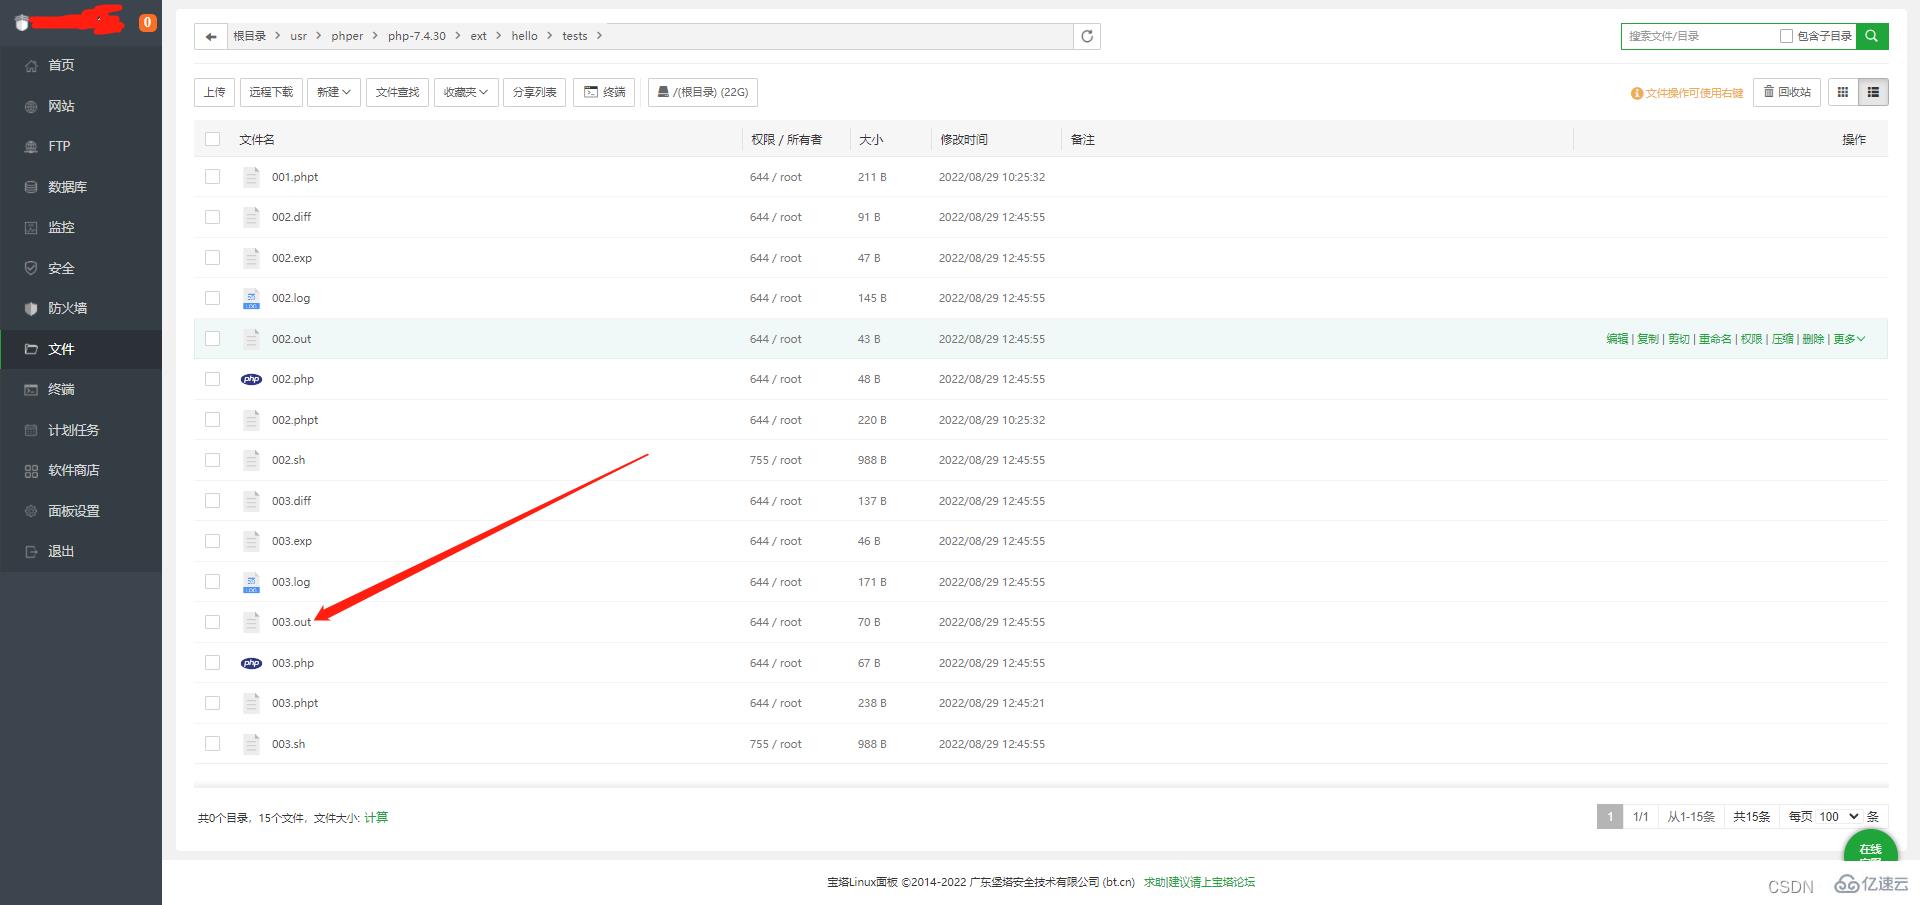Click the file icon of 003.out
This screenshot has width=1920, height=905.
coord(251,622)
